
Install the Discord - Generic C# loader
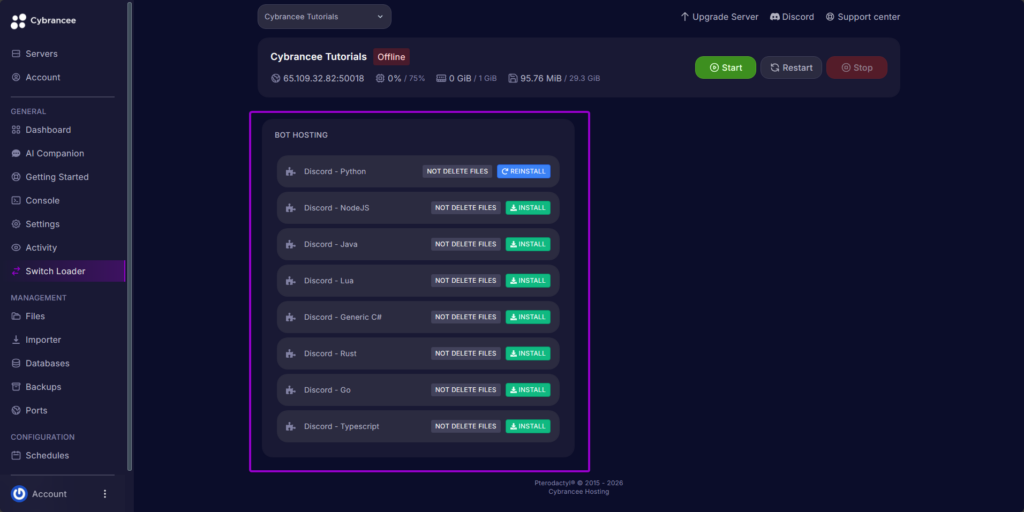pos(528,317)
